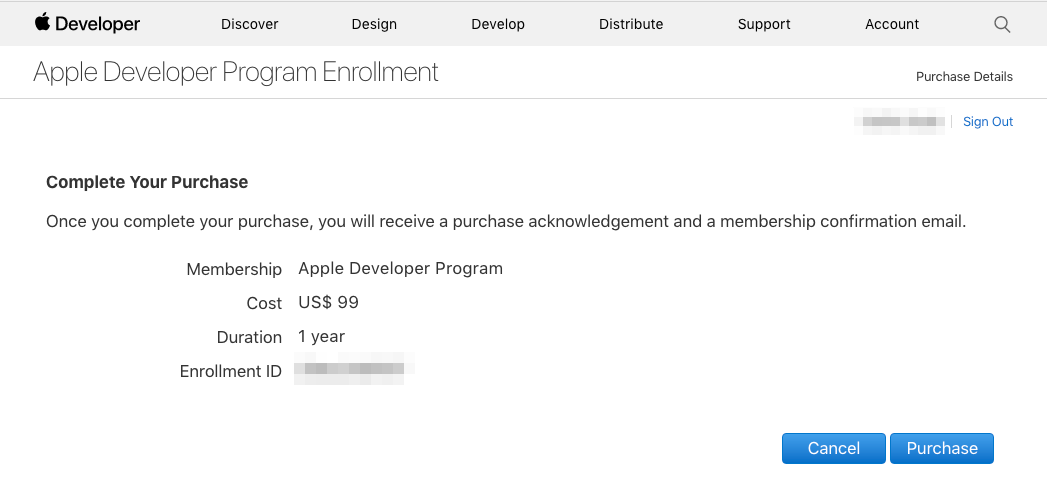
Task: Navigate to the Support page
Action: tap(764, 24)
